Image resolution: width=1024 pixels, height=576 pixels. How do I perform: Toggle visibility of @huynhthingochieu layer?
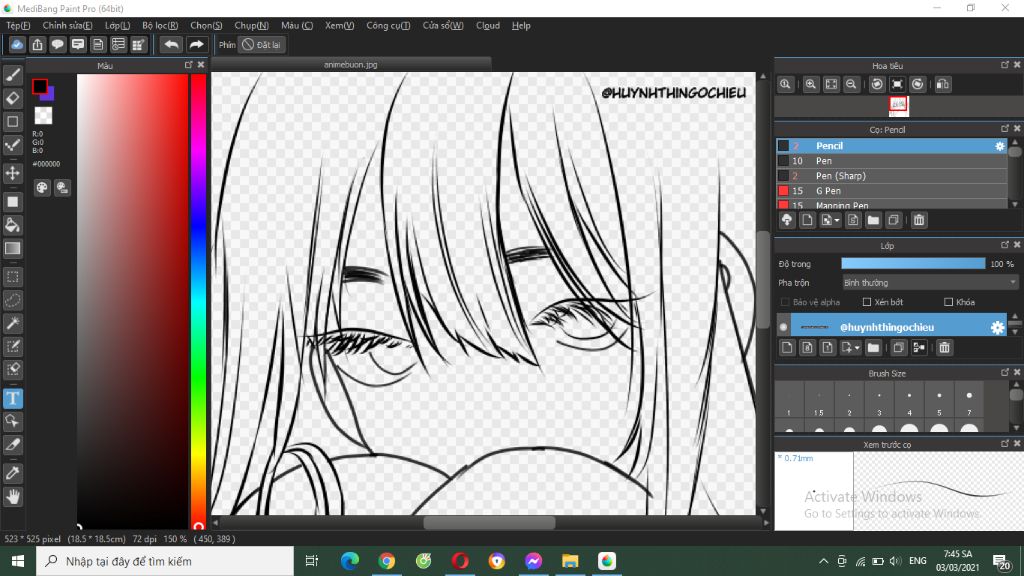784,327
